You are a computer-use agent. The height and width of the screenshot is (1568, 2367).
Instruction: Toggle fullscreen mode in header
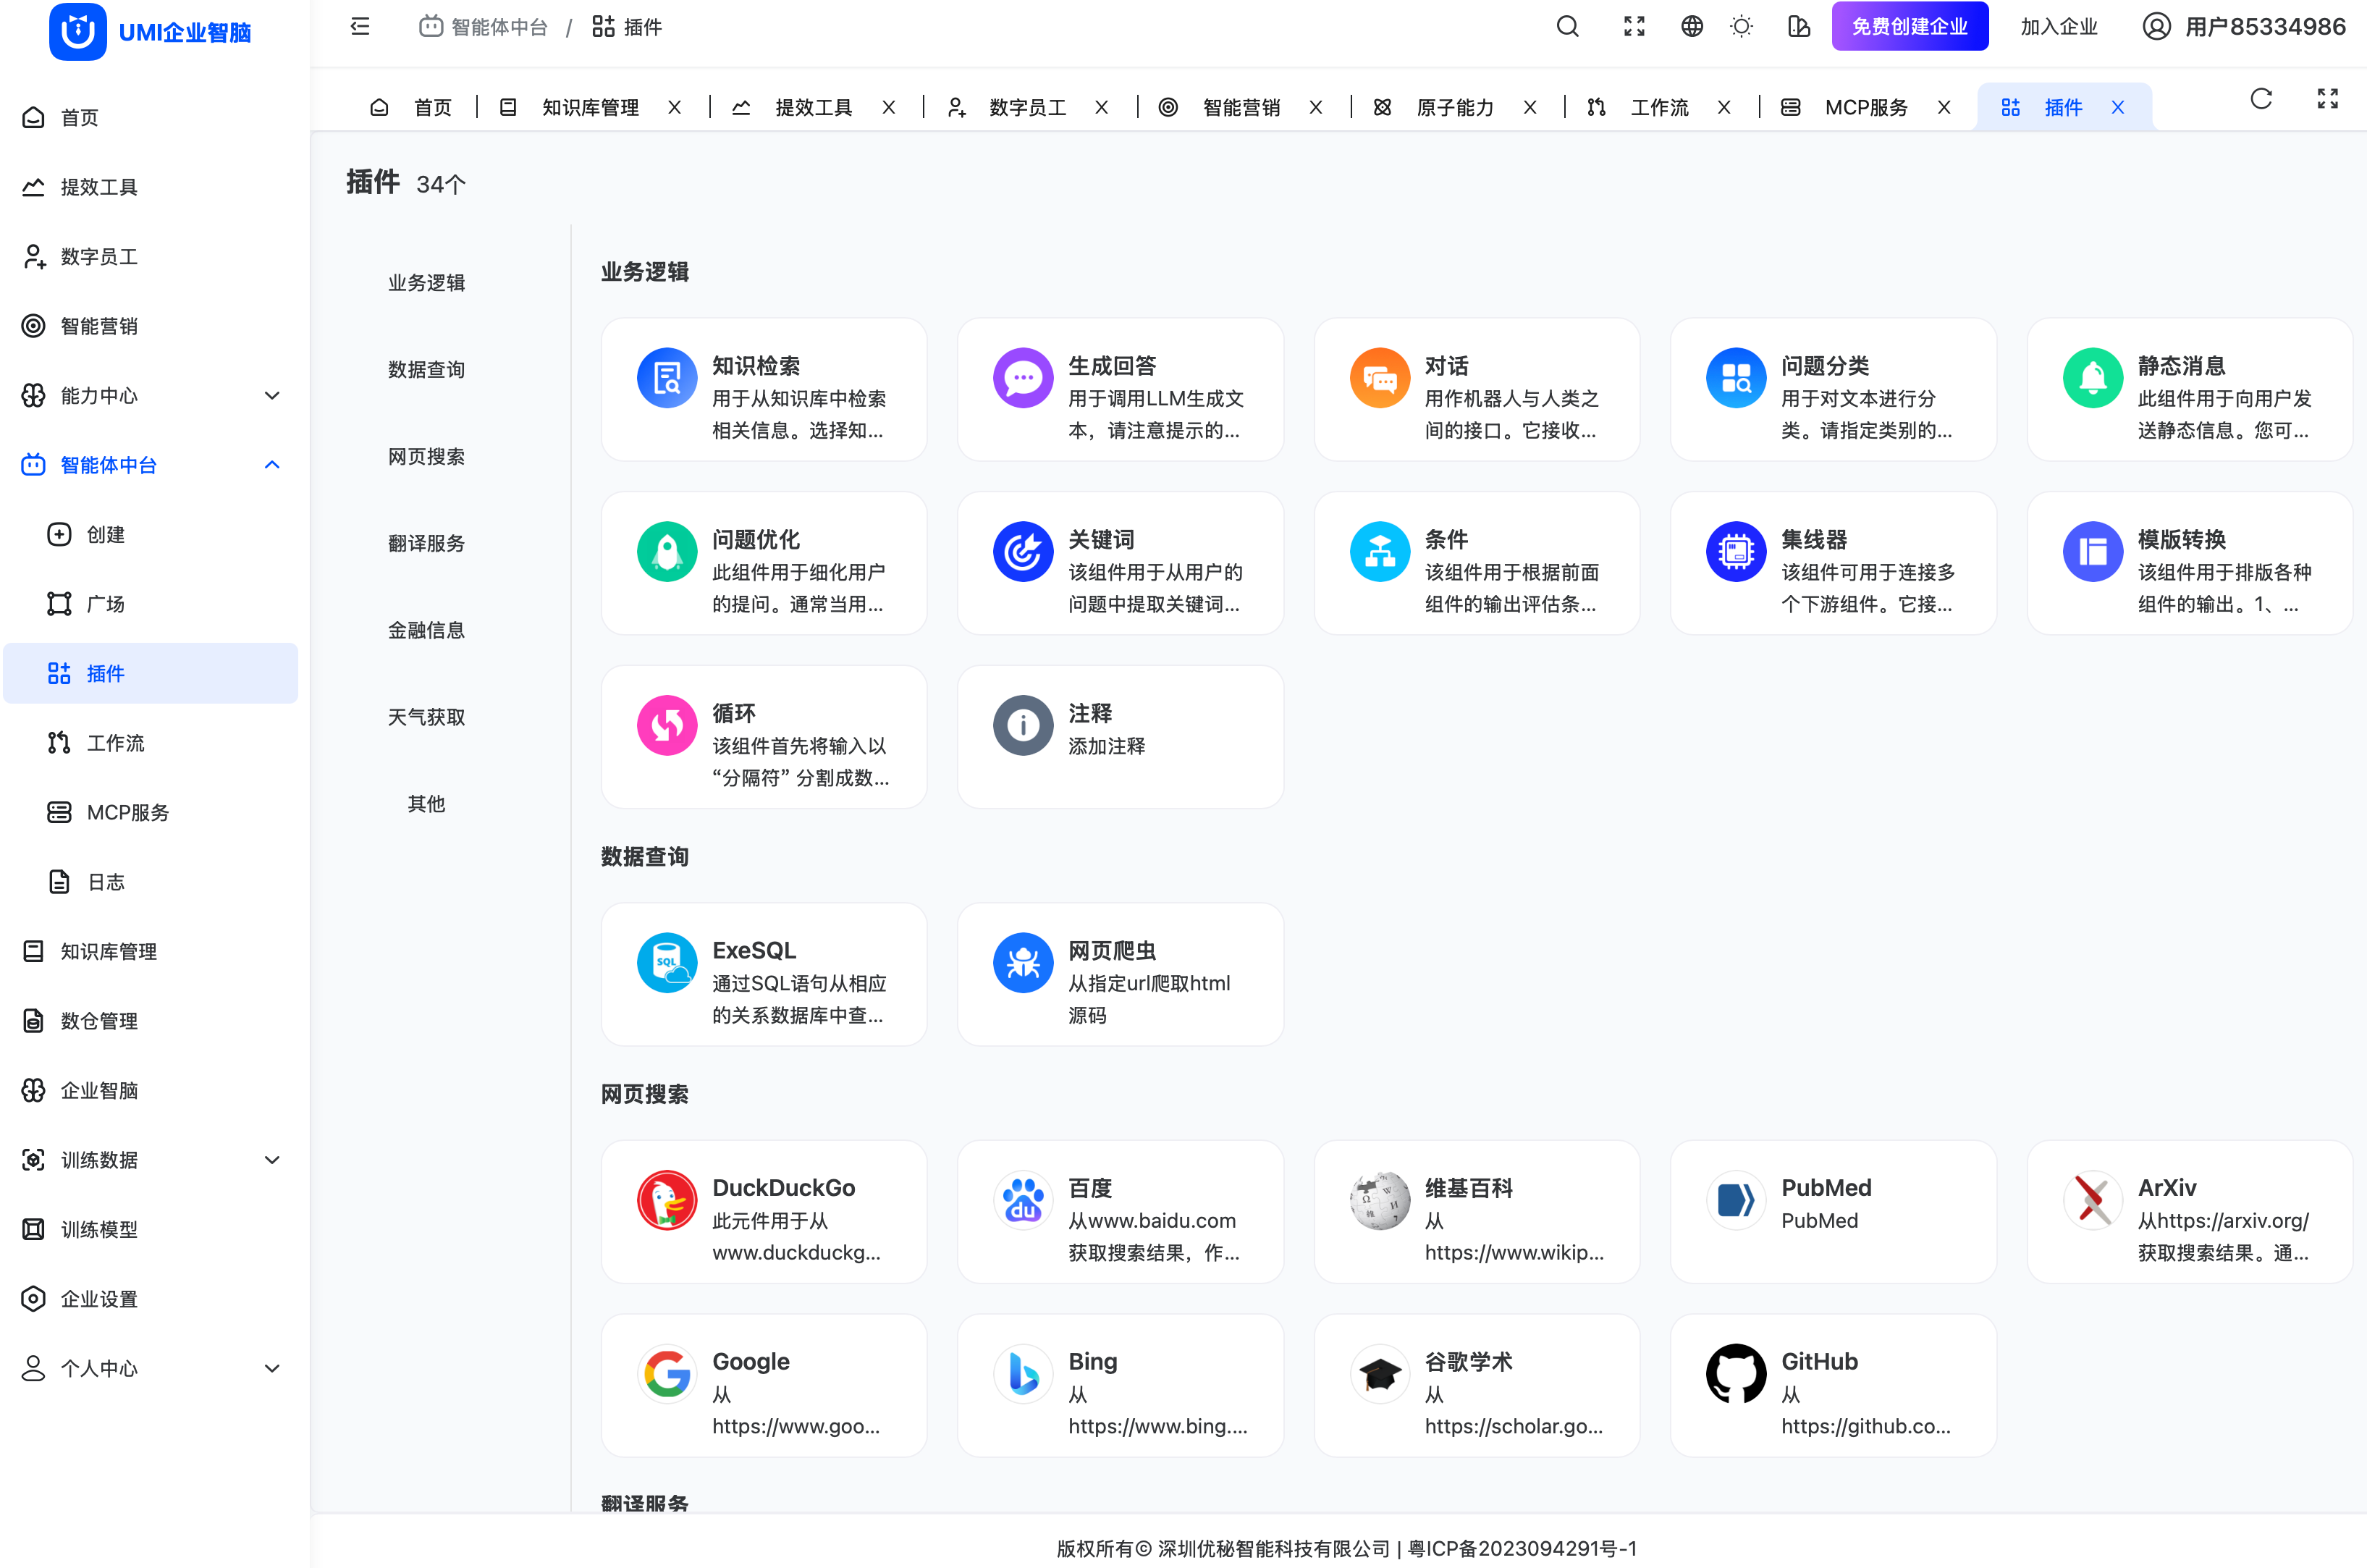point(1634,27)
